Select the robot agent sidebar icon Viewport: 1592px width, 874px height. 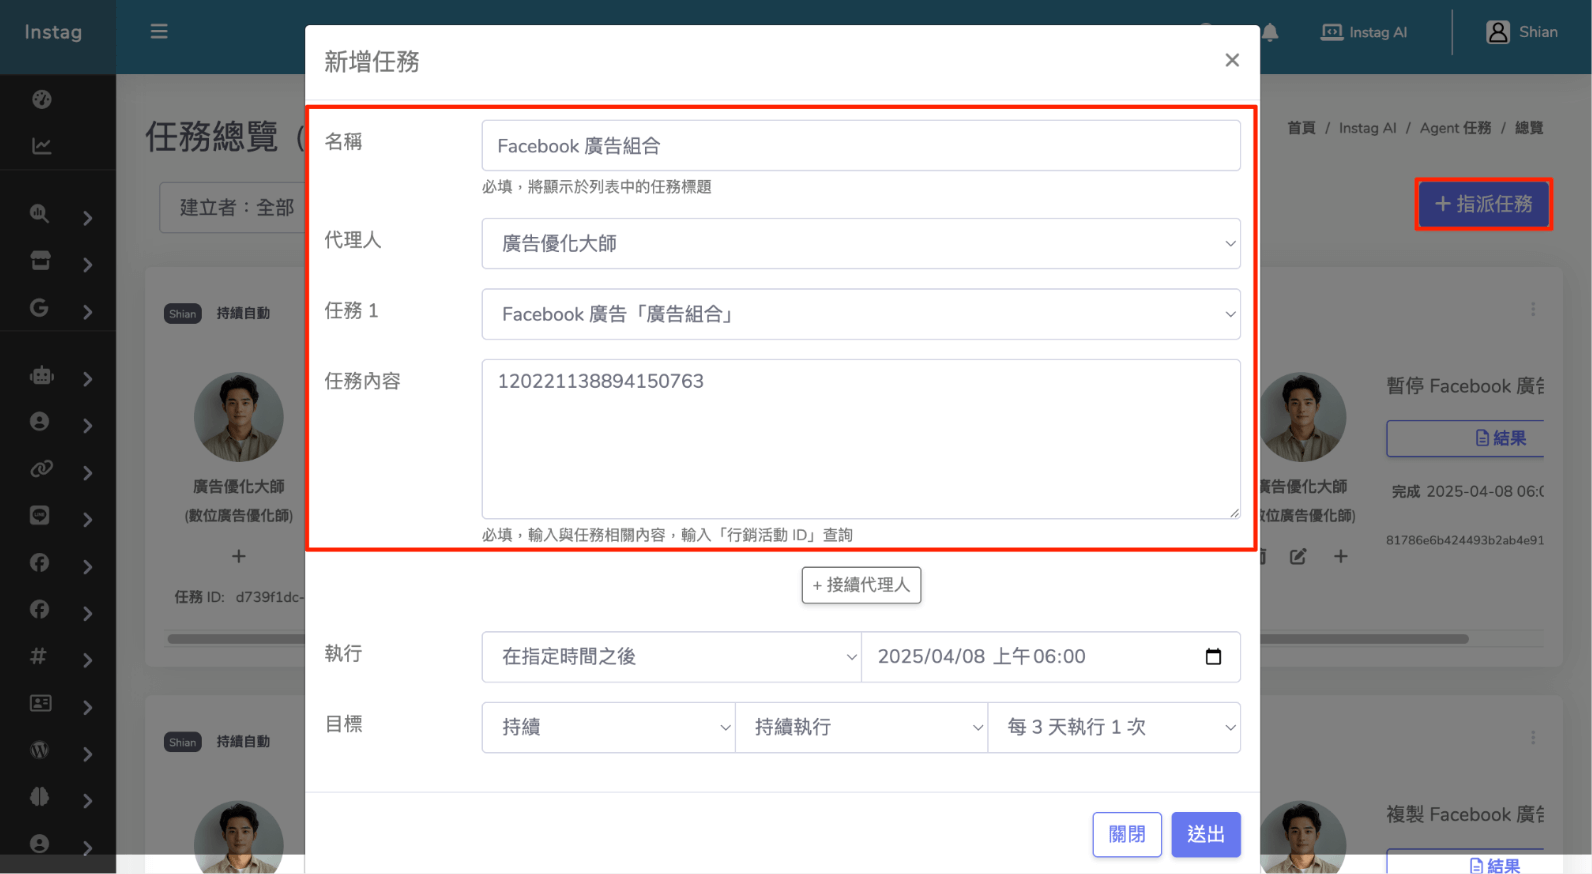point(41,376)
